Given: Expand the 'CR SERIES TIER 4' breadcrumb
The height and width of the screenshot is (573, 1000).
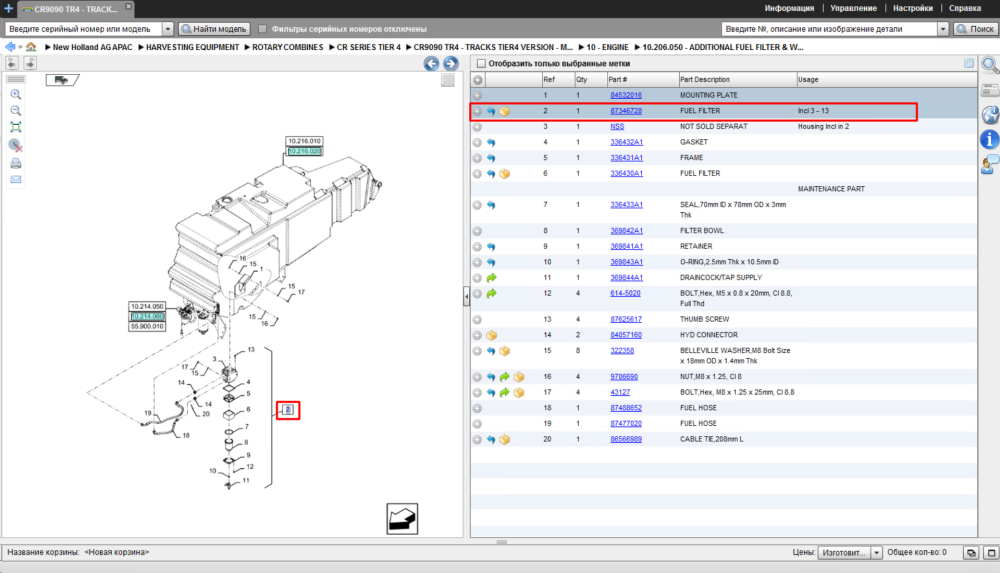Looking at the screenshot, I should [x=332, y=47].
